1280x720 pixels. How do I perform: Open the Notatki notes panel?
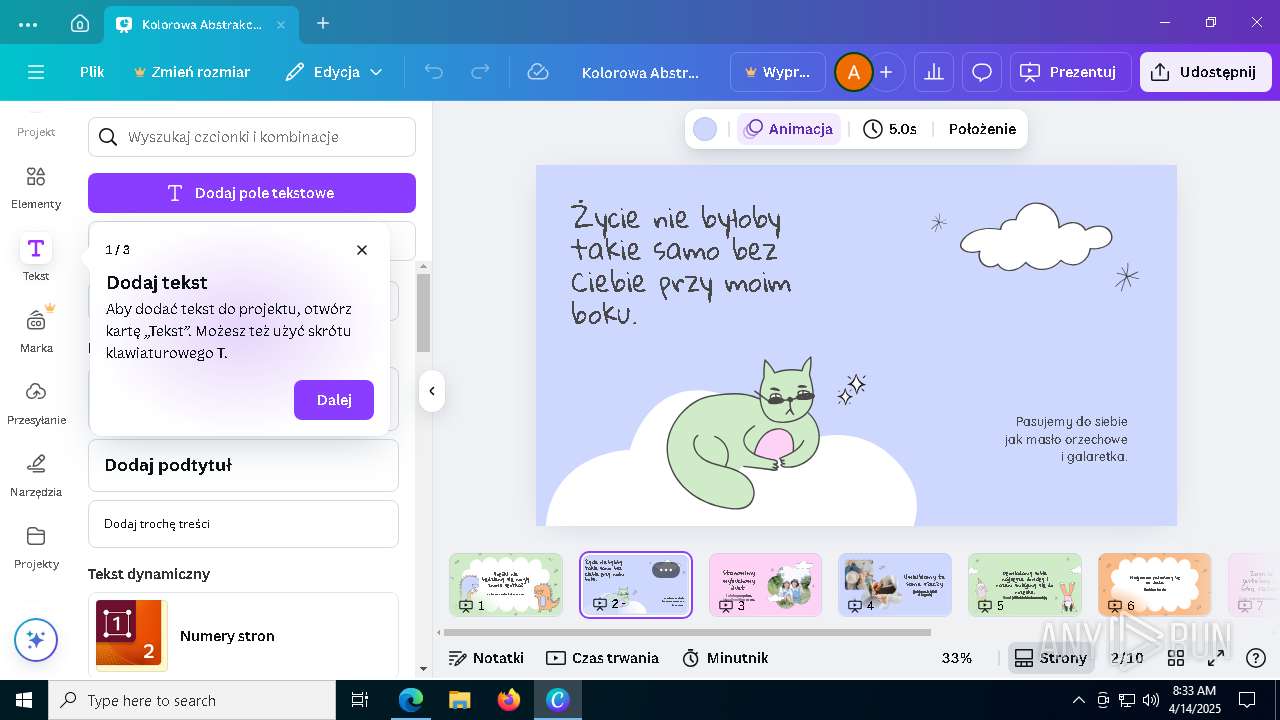[486, 658]
